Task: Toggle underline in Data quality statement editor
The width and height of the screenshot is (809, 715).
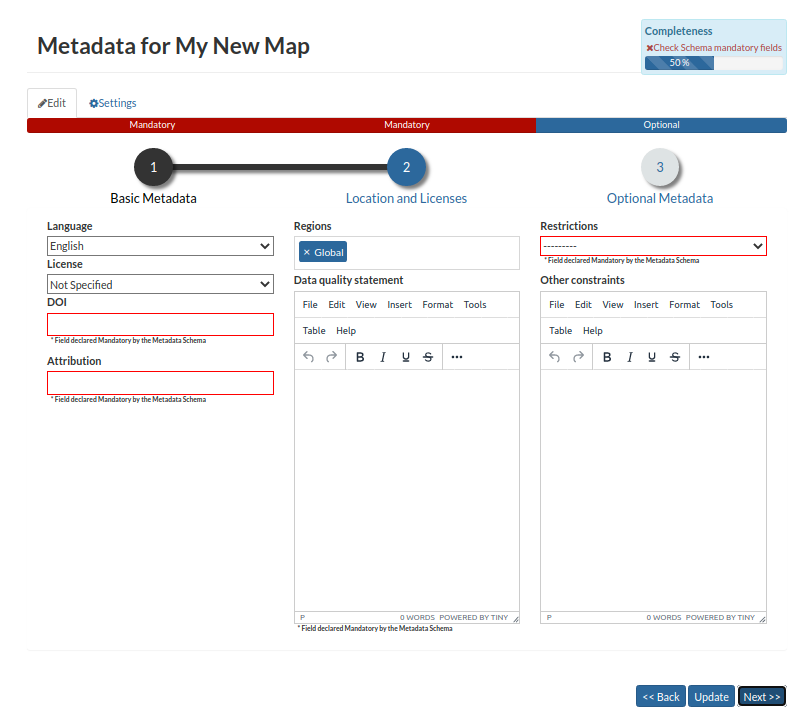Action: point(406,357)
